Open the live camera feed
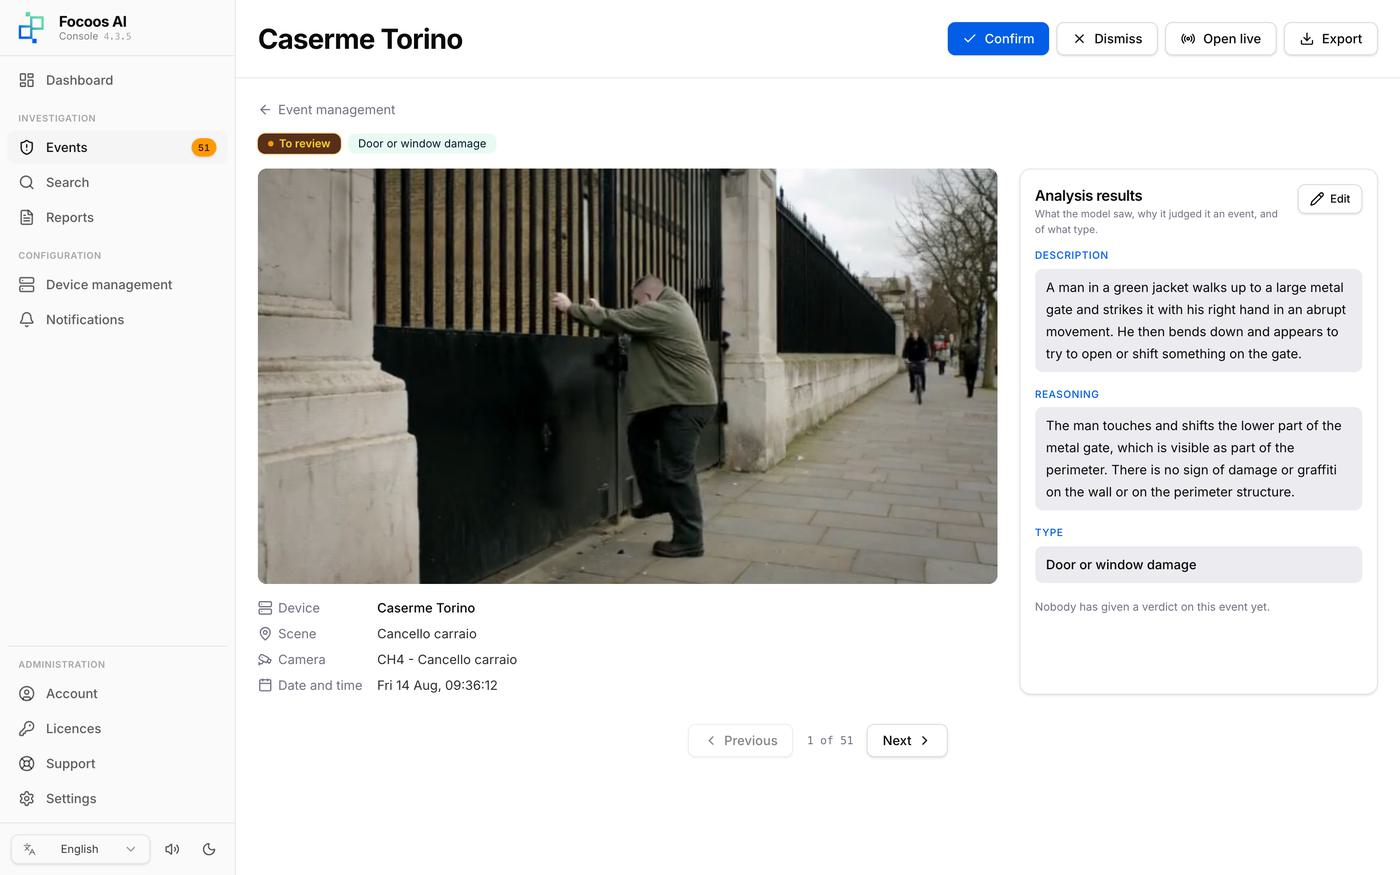 coord(1220,39)
